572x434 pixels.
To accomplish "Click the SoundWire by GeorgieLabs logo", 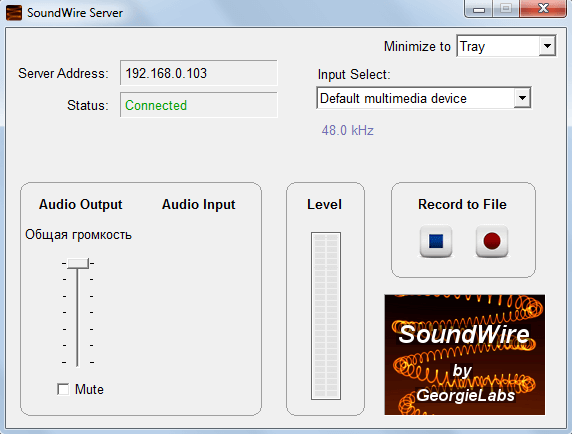I will pyautogui.click(x=464, y=354).
